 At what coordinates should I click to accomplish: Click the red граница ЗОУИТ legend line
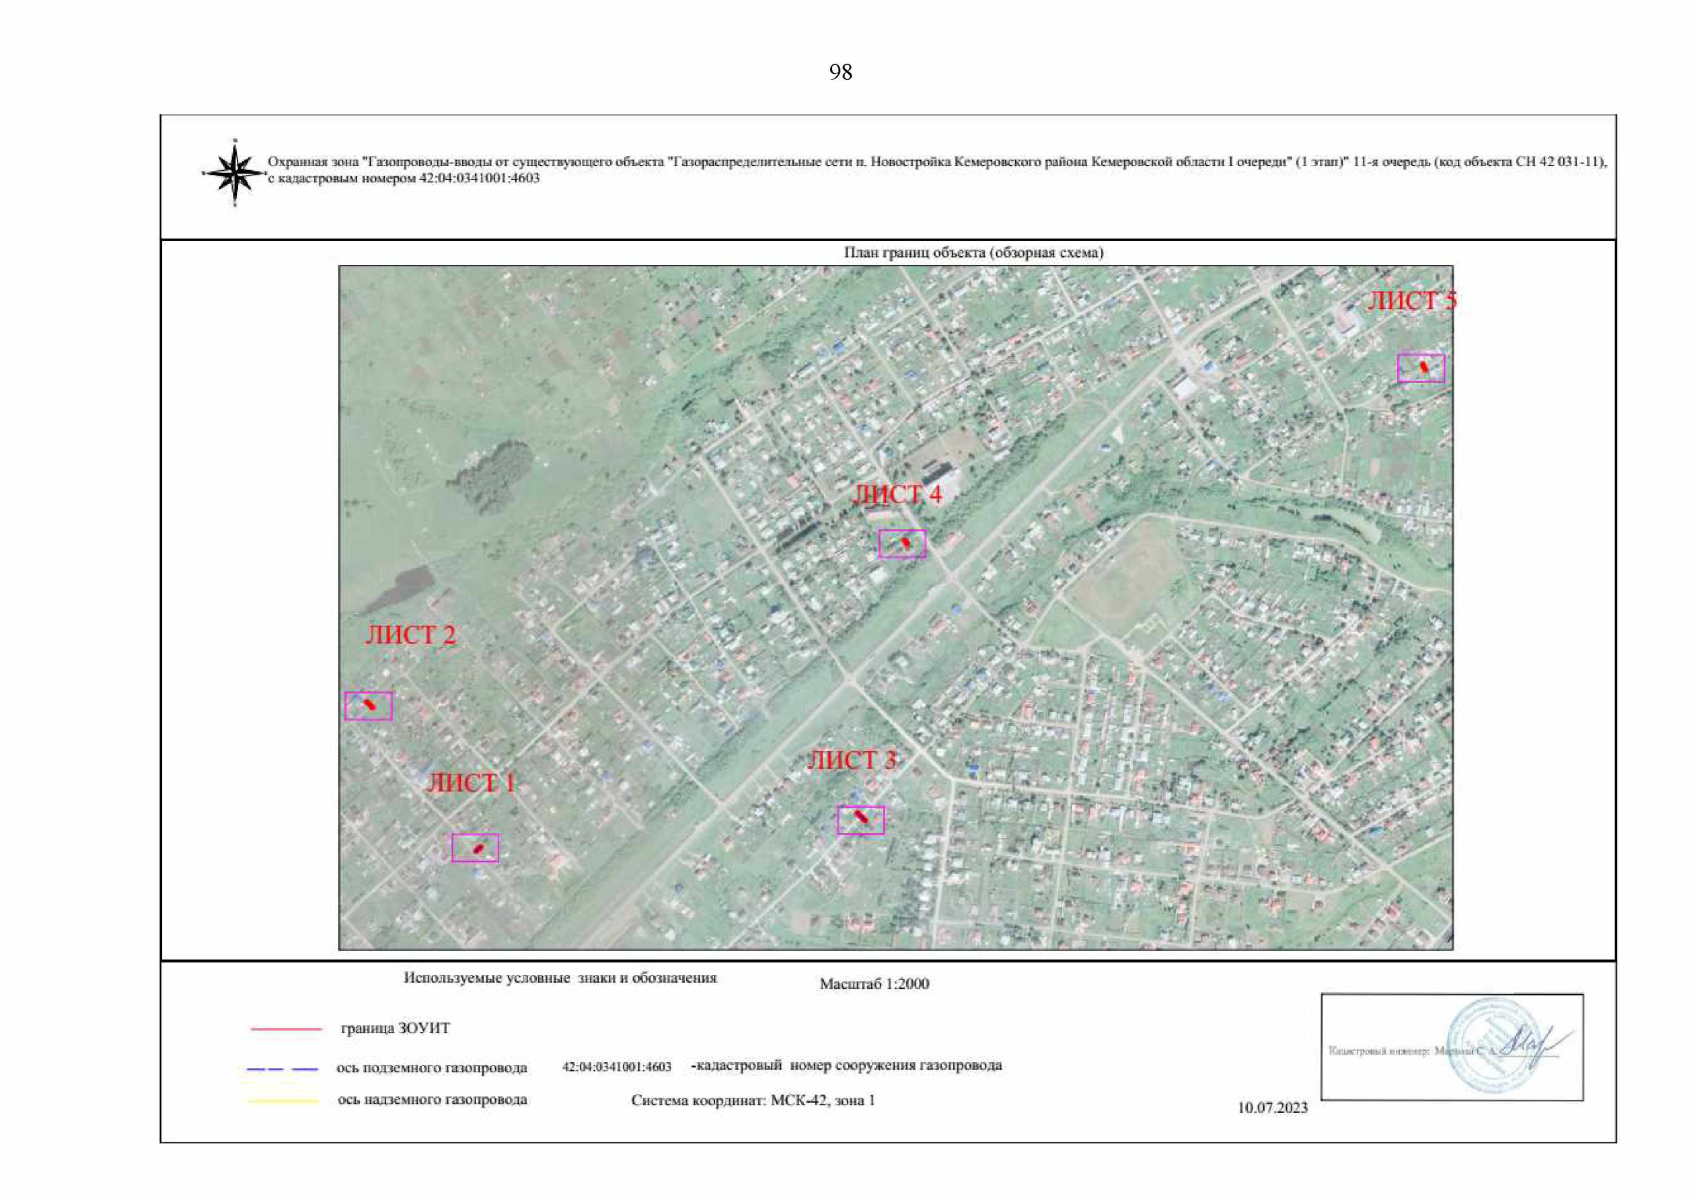[x=286, y=1028]
